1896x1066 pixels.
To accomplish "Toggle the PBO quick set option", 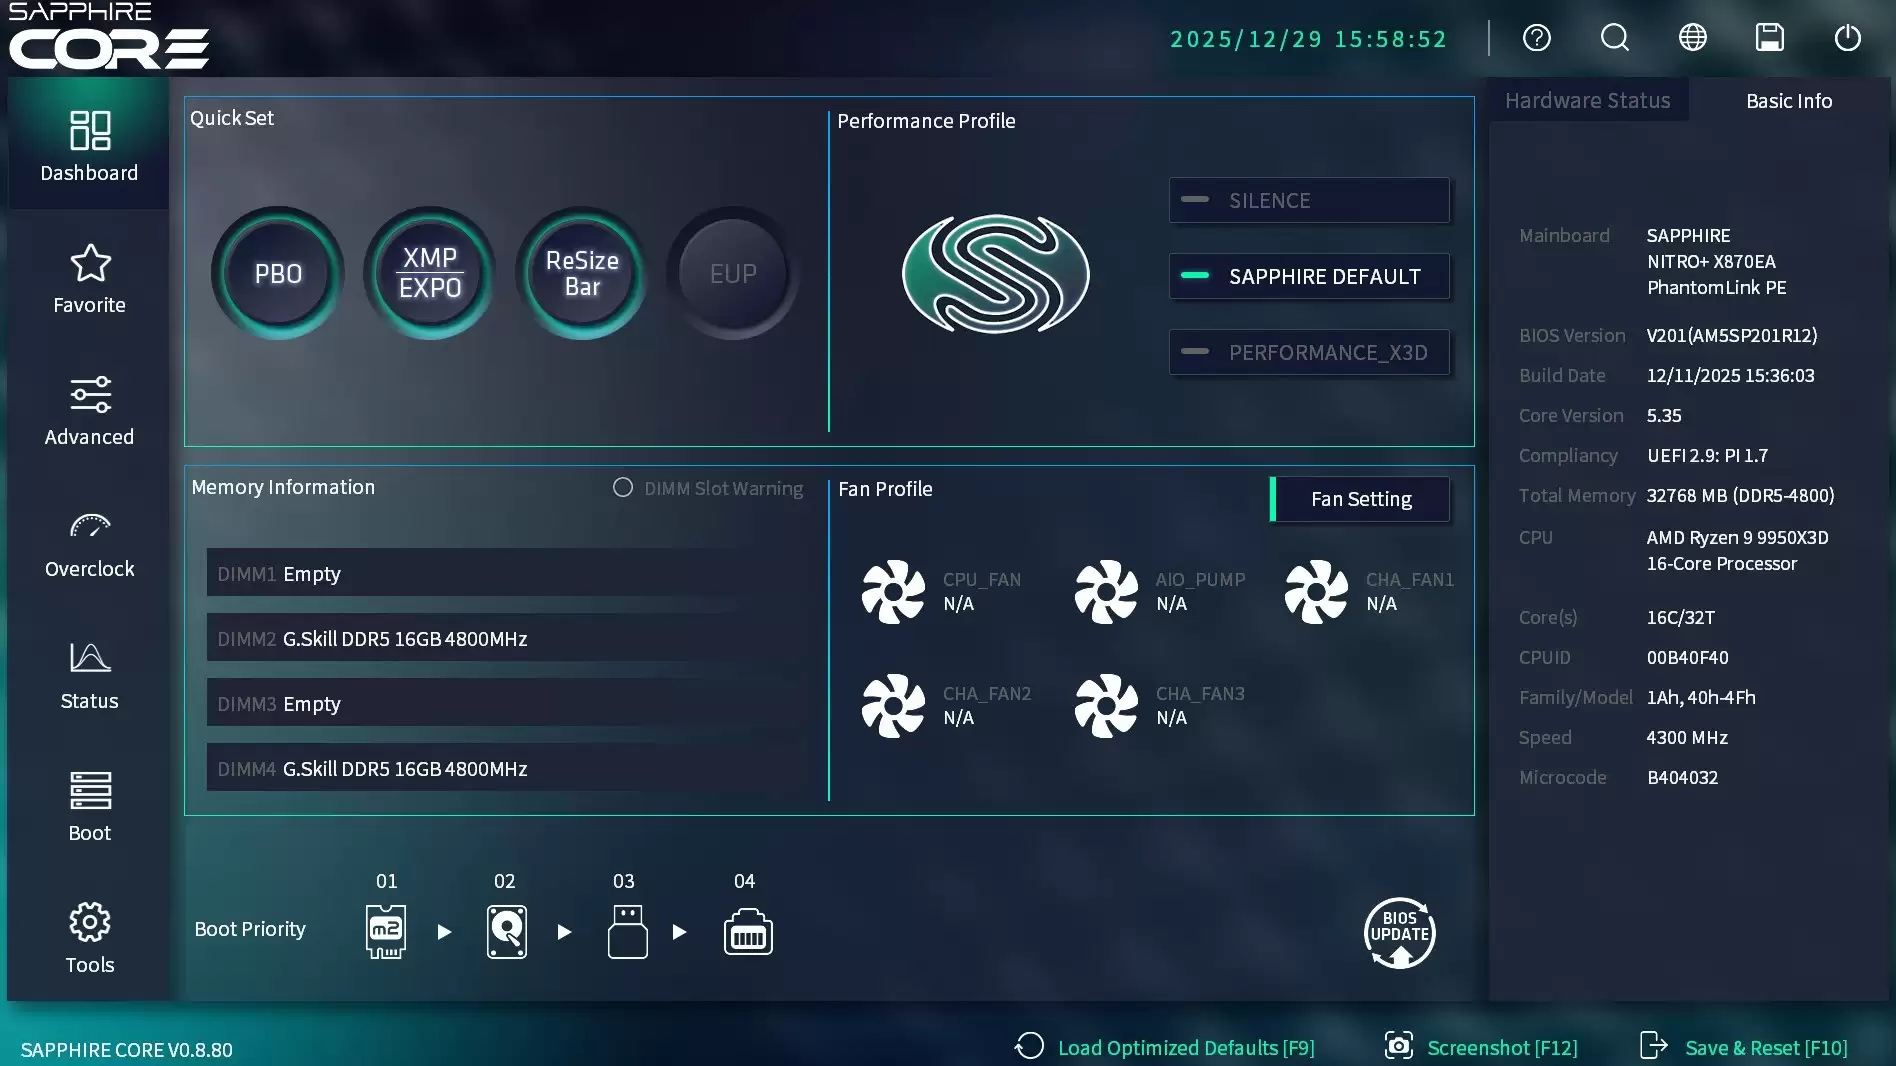I will point(278,273).
